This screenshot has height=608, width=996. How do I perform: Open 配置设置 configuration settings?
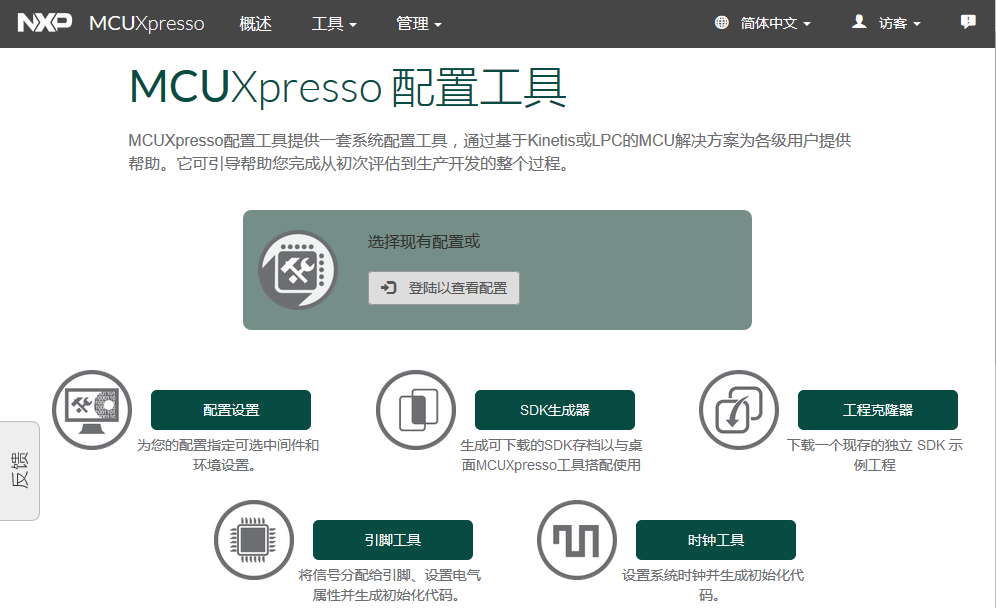[x=231, y=410]
